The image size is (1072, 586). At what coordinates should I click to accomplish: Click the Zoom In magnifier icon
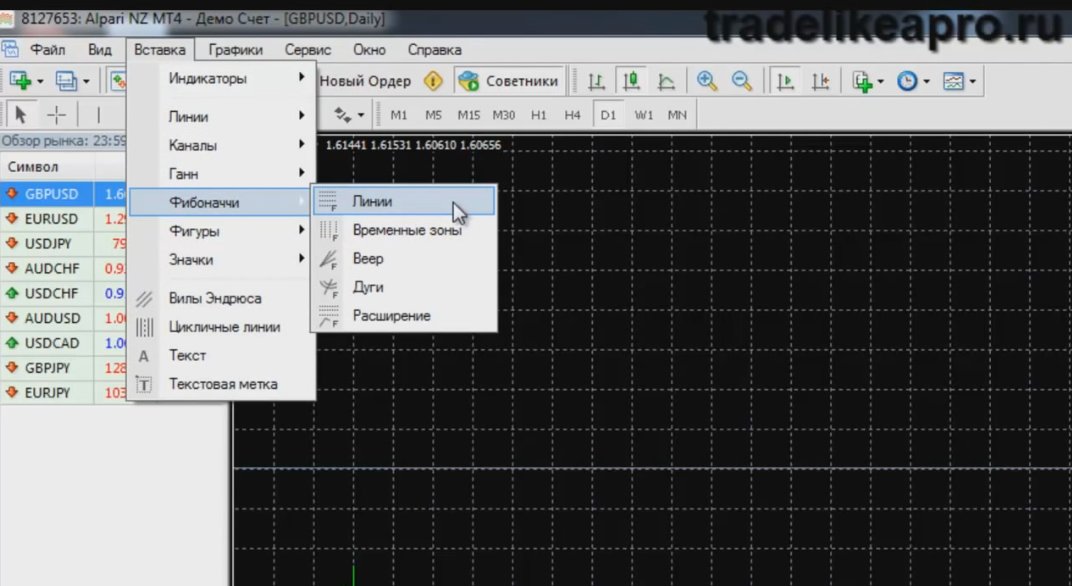[x=707, y=81]
